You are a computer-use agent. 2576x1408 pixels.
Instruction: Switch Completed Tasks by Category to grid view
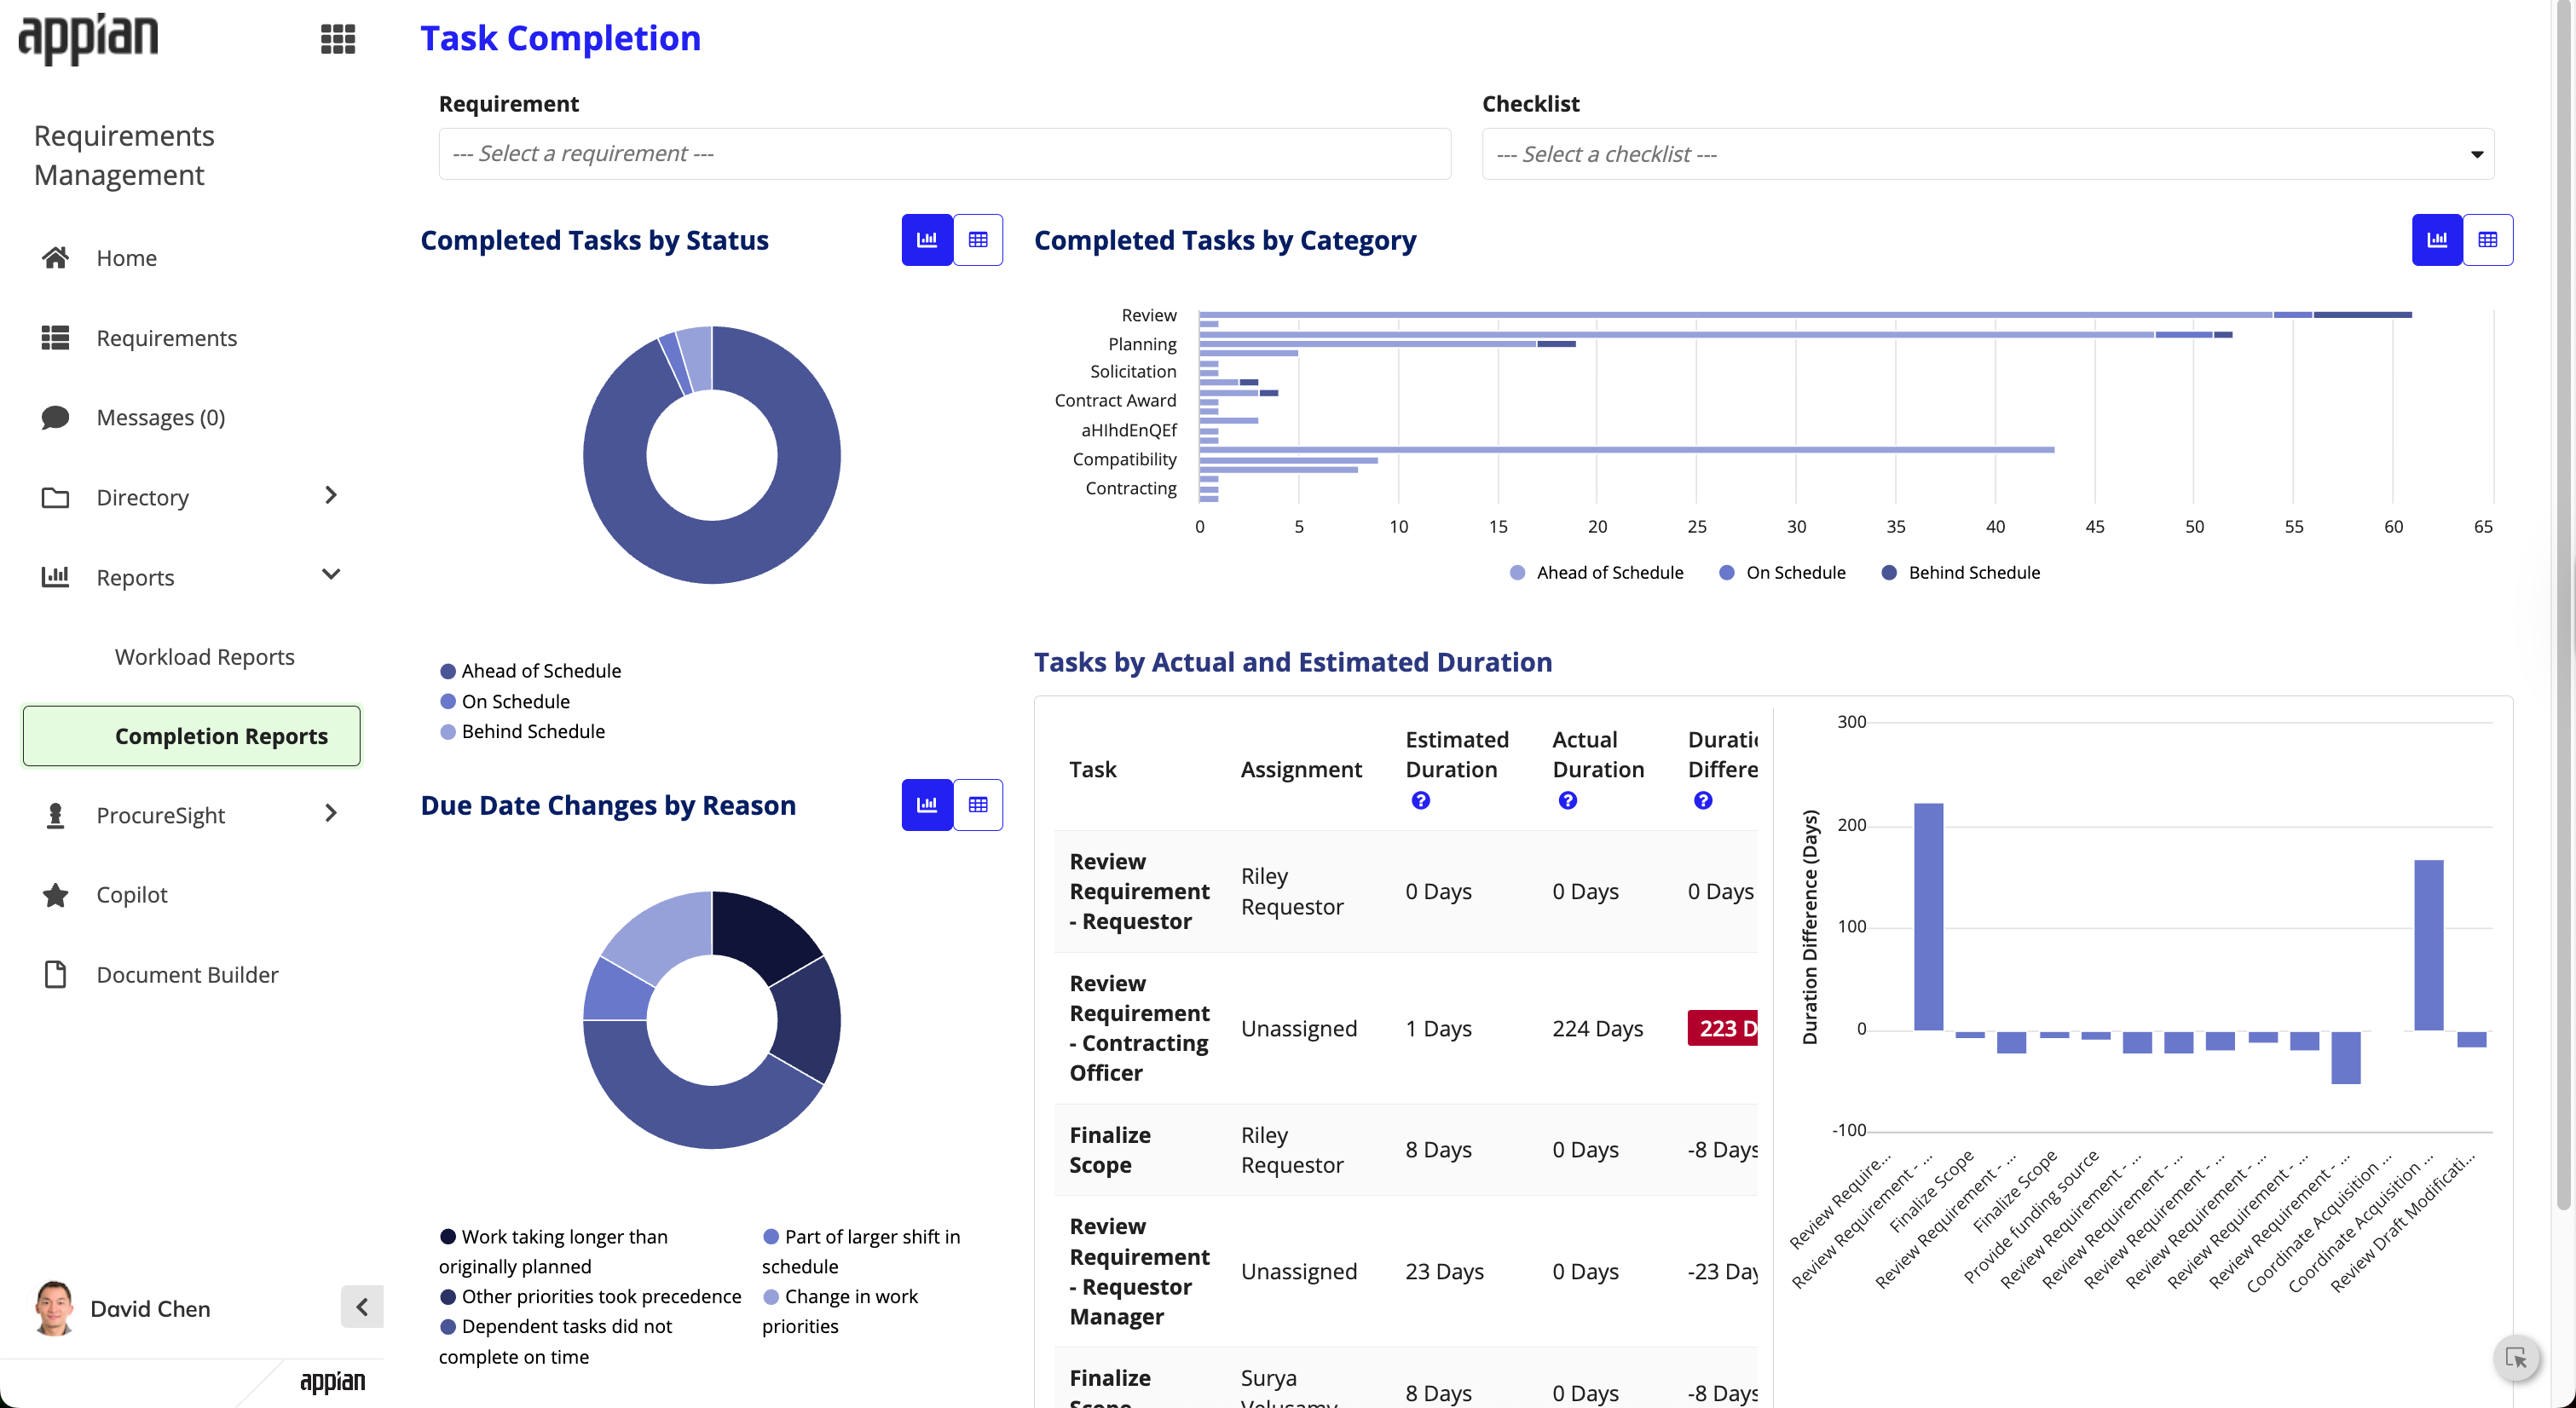point(2488,240)
